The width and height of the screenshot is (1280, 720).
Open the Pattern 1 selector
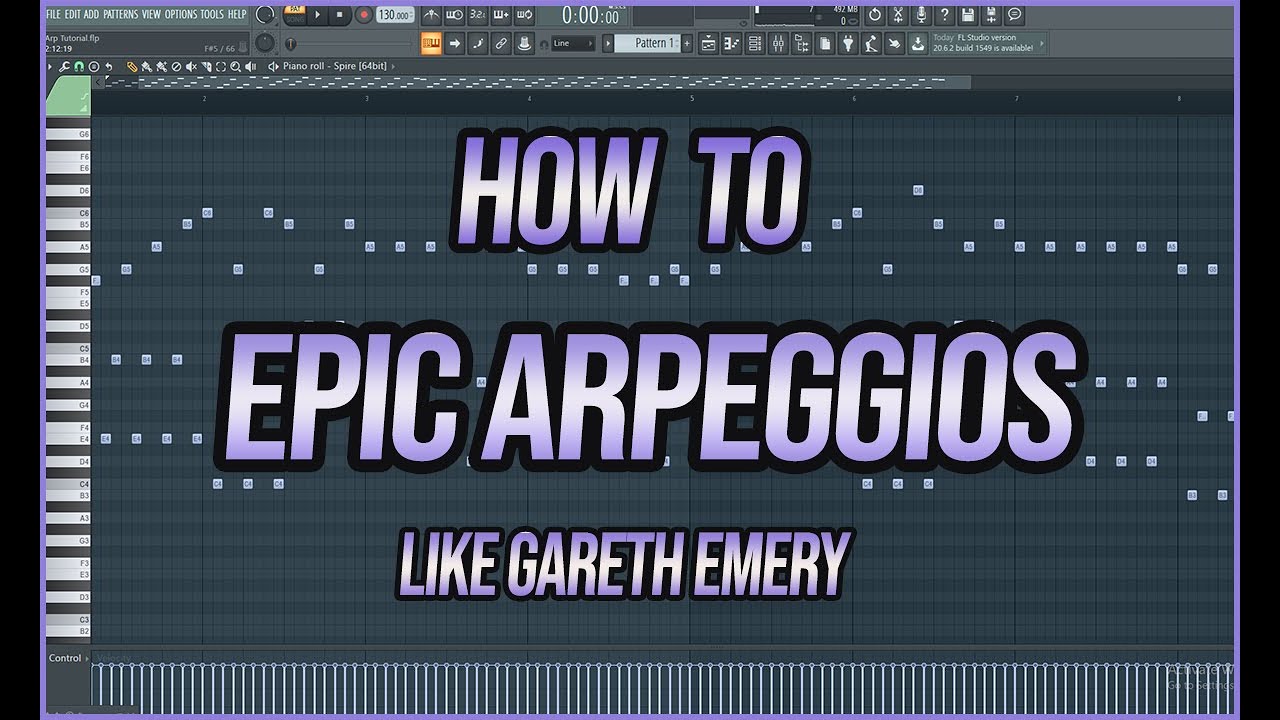click(x=648, y=43)
